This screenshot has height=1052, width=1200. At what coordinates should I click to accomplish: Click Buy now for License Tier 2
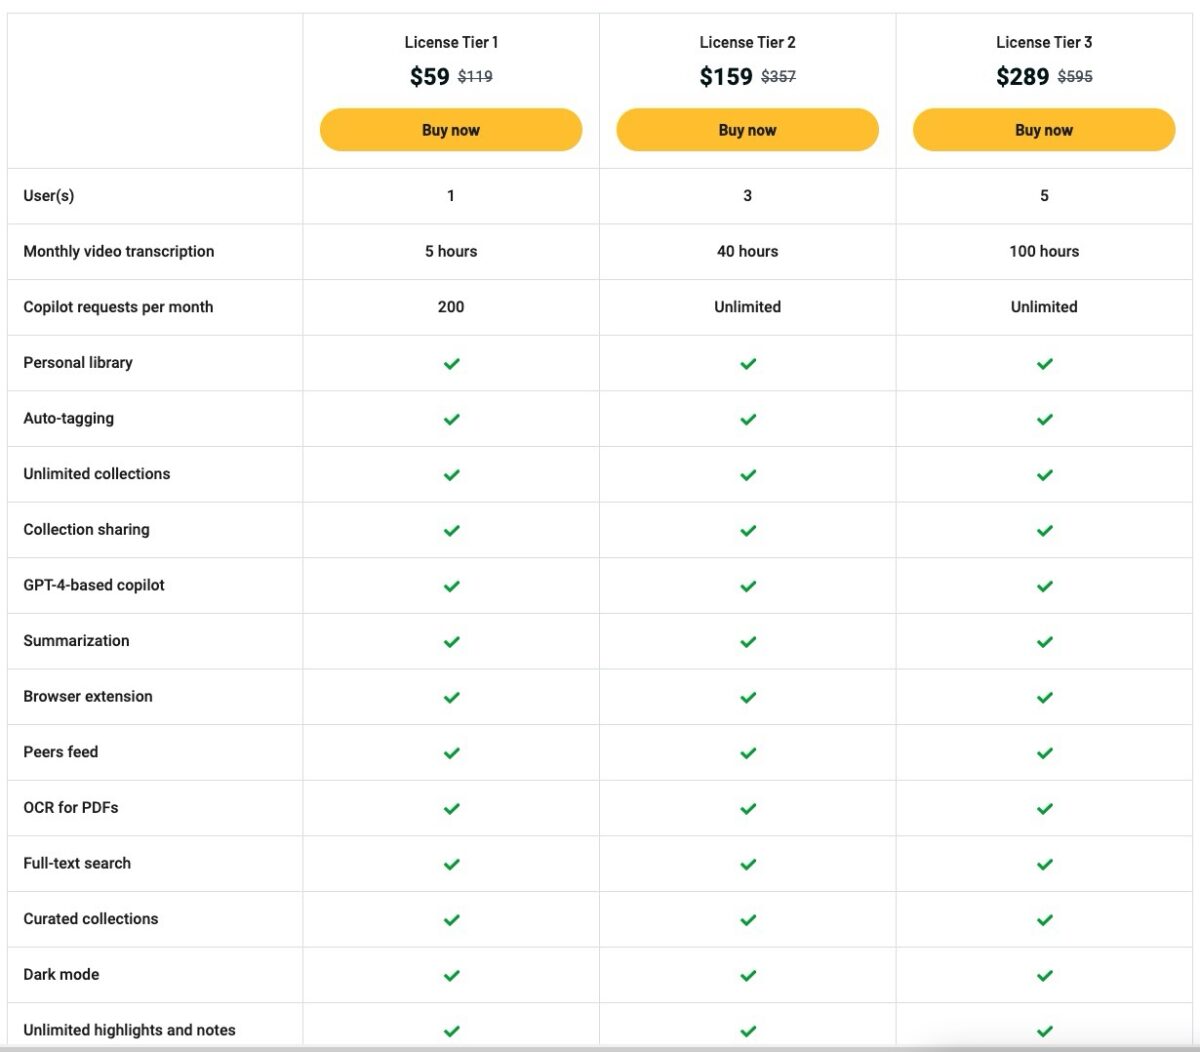[x=747, y=129]
